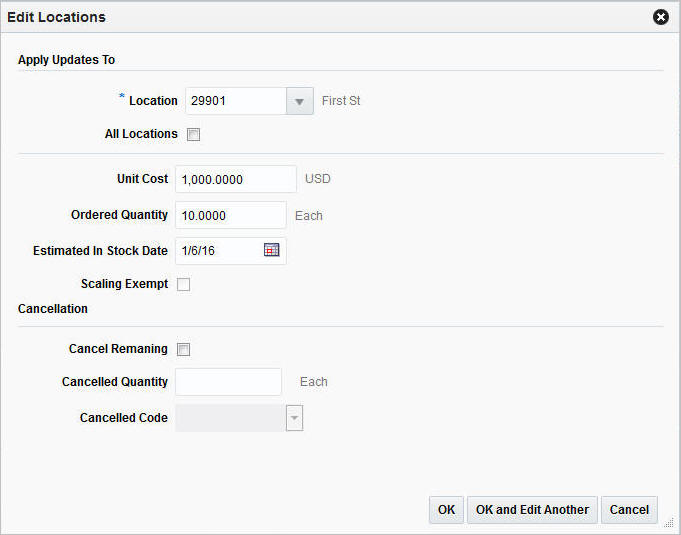Toggle the Scaling Exempt checkbox
The image size is (681, 535).
coord(183,284)
